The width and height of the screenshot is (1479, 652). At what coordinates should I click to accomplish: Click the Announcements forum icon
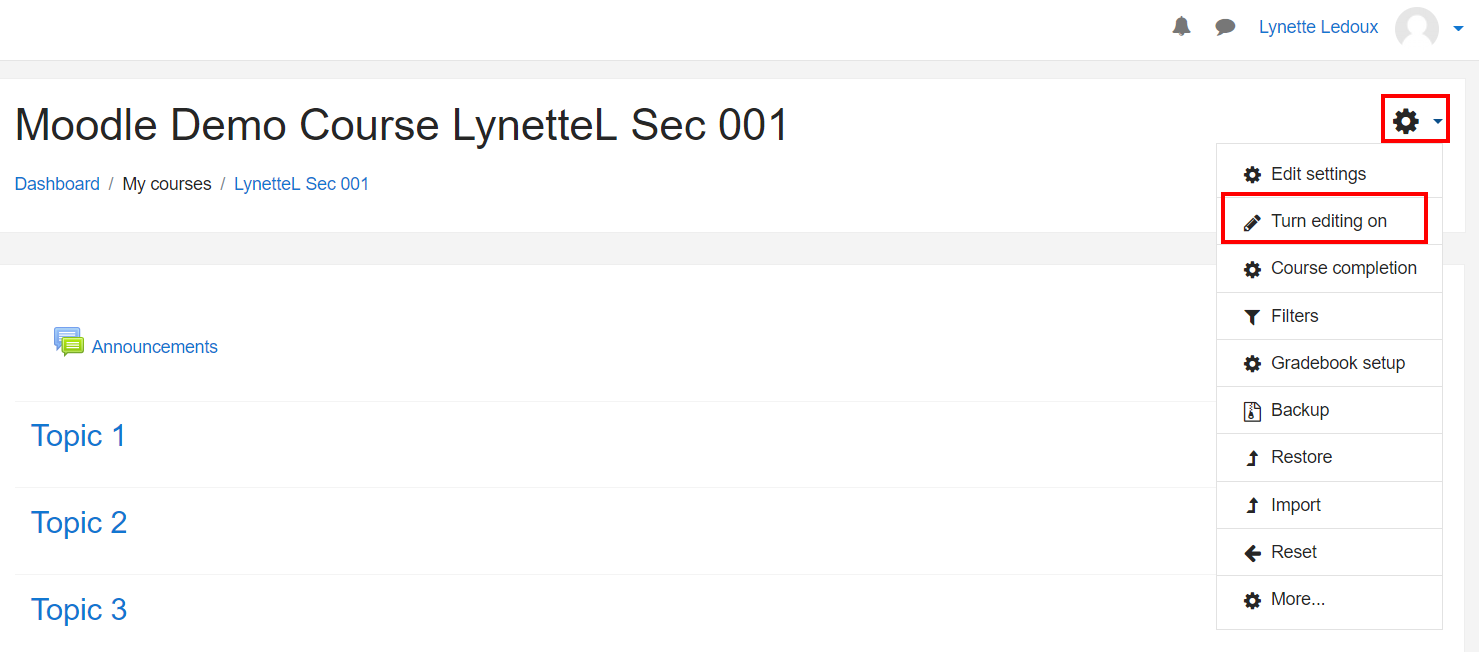[x=69, y=342]
